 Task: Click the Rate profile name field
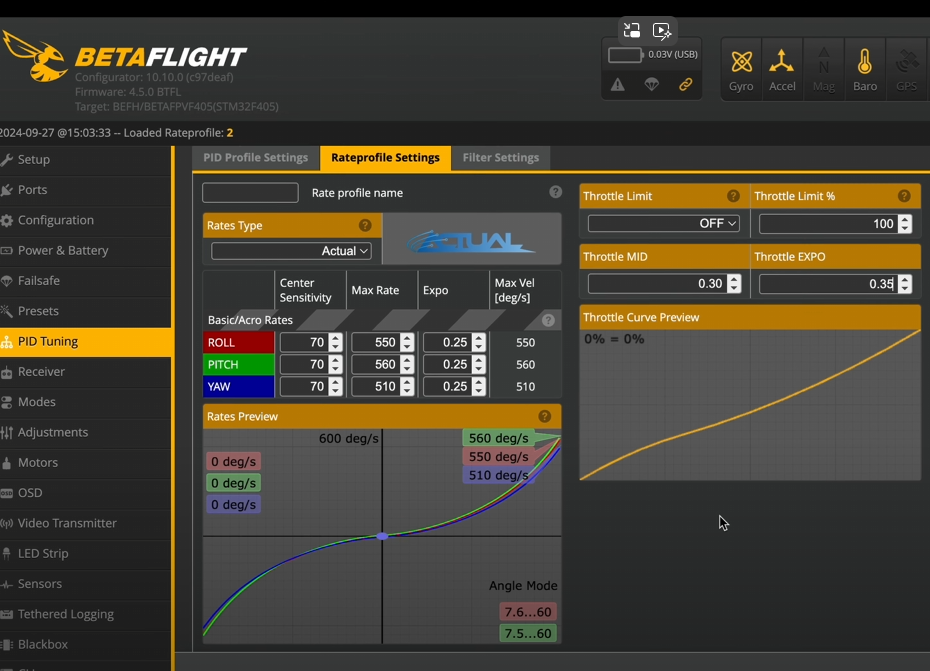click(250, 193)
